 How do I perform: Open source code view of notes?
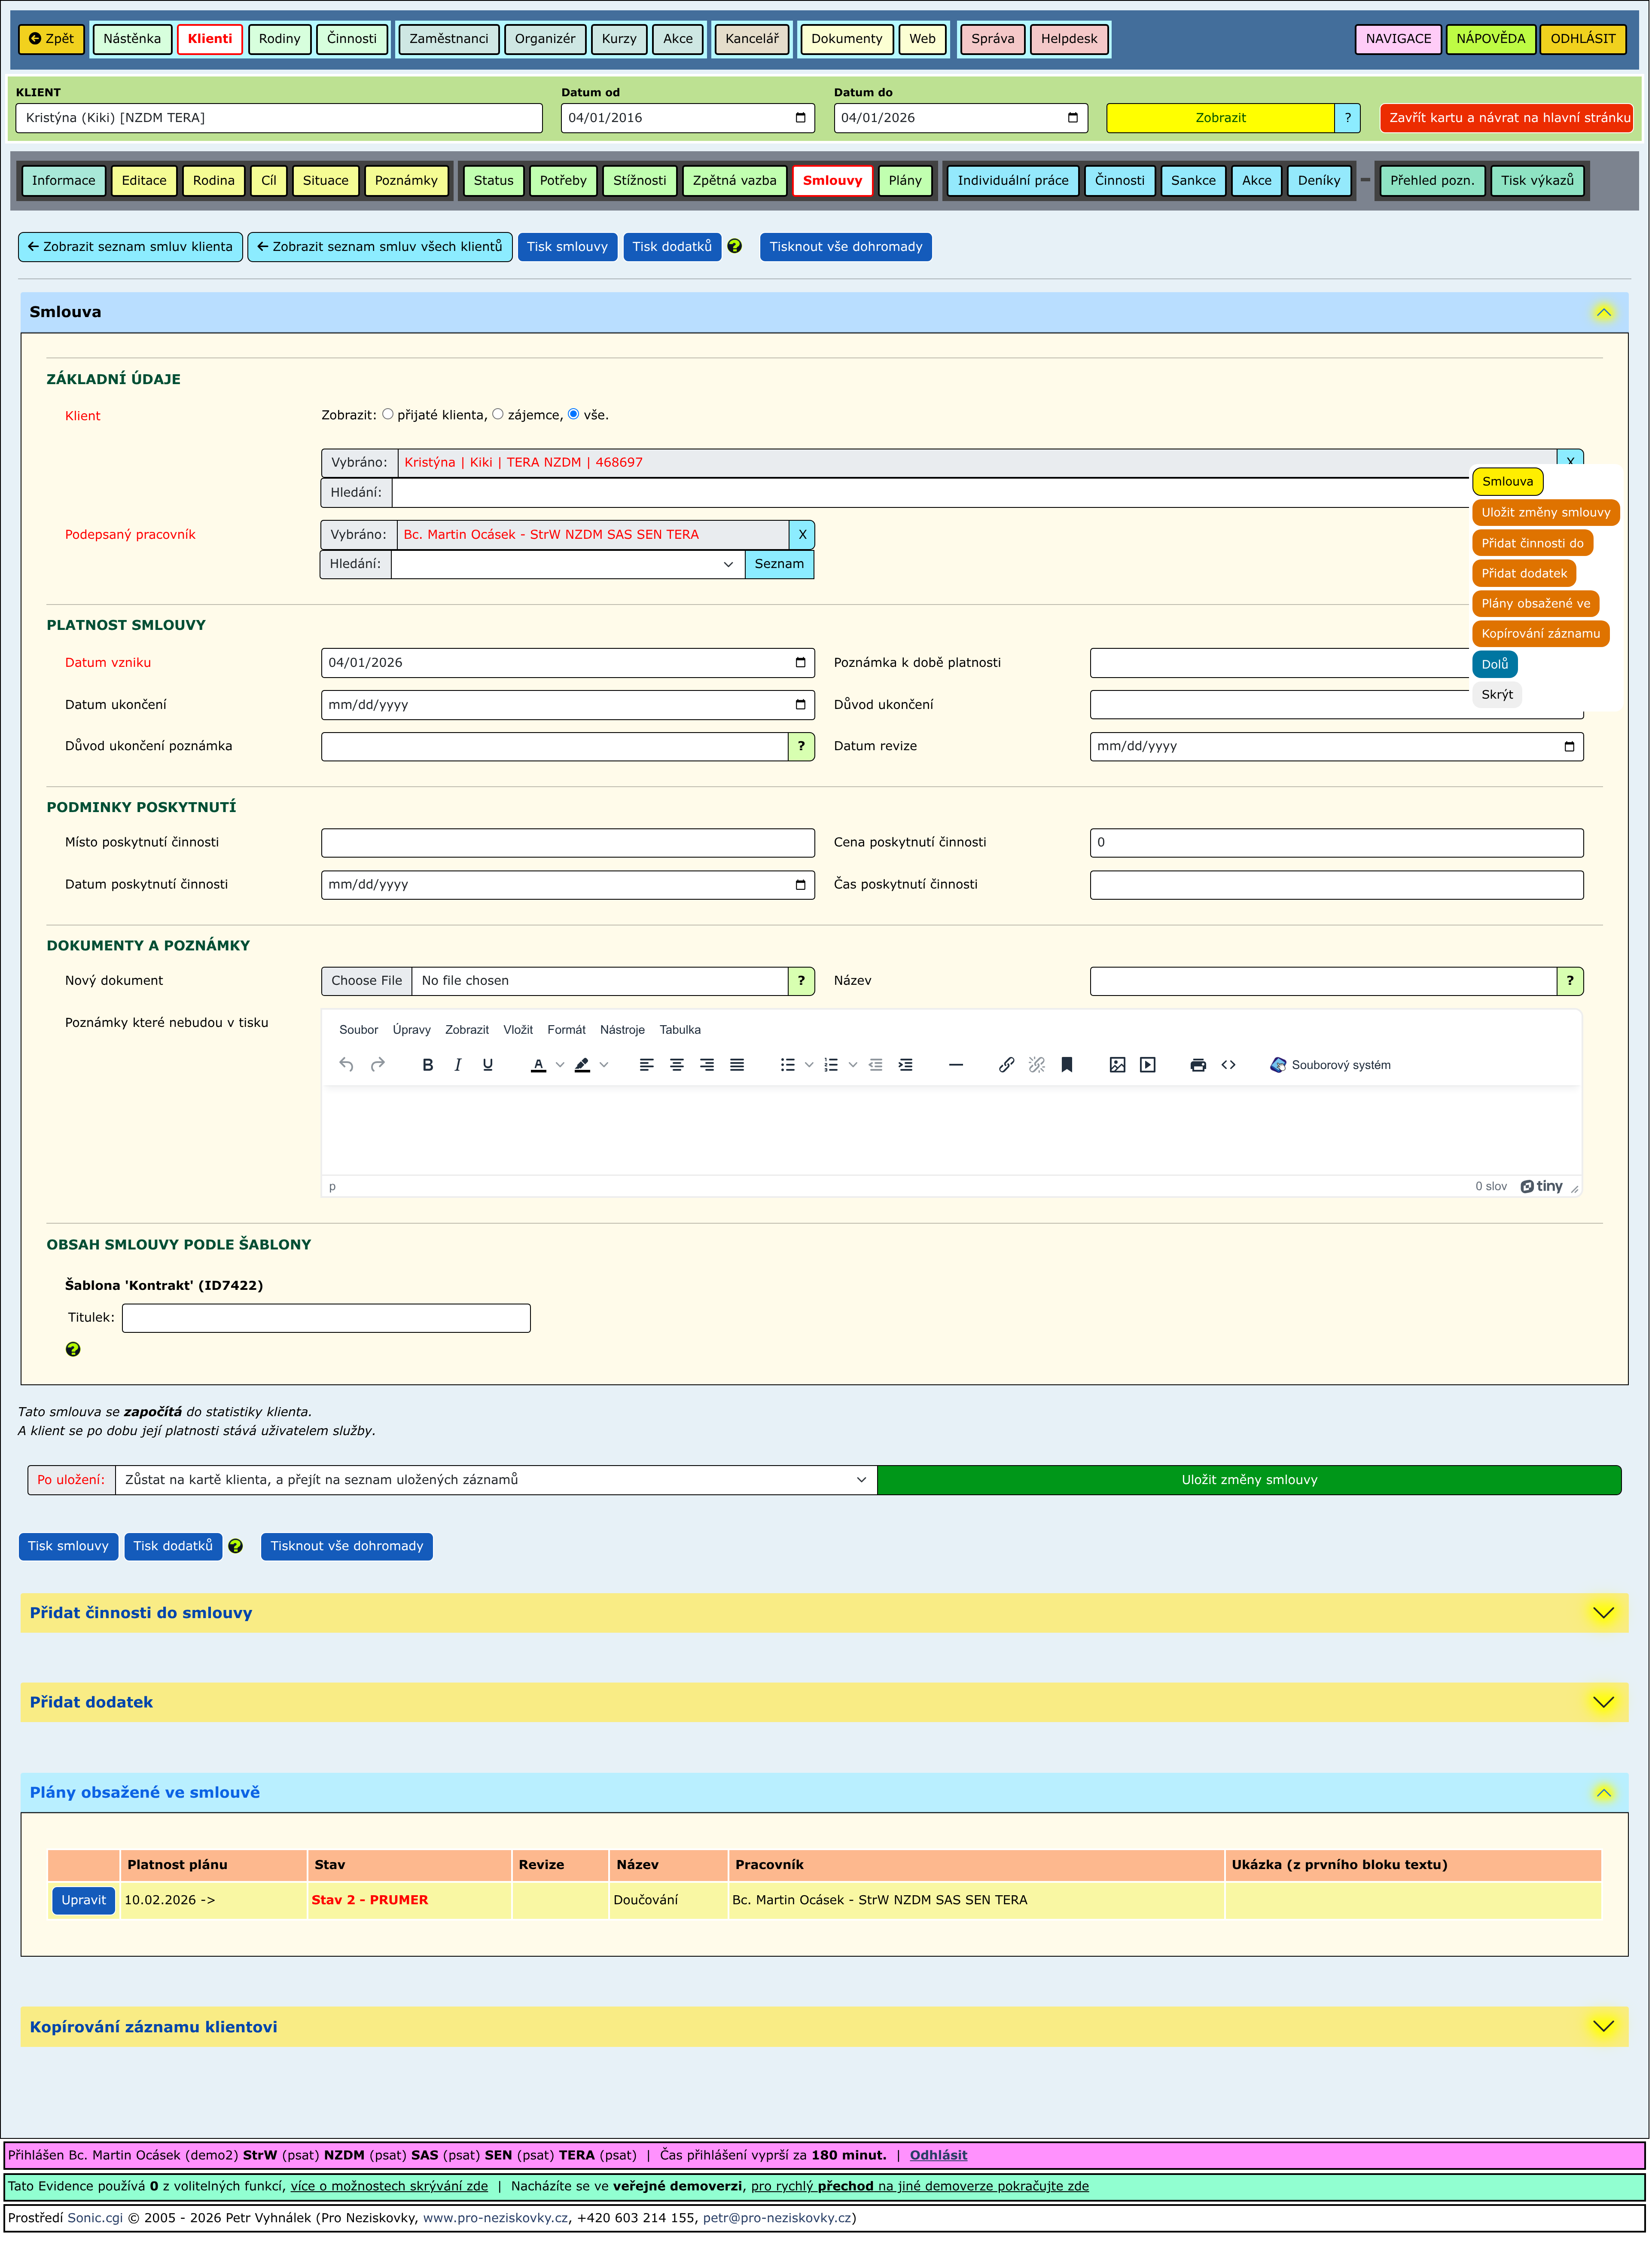coord(1229,1065)
